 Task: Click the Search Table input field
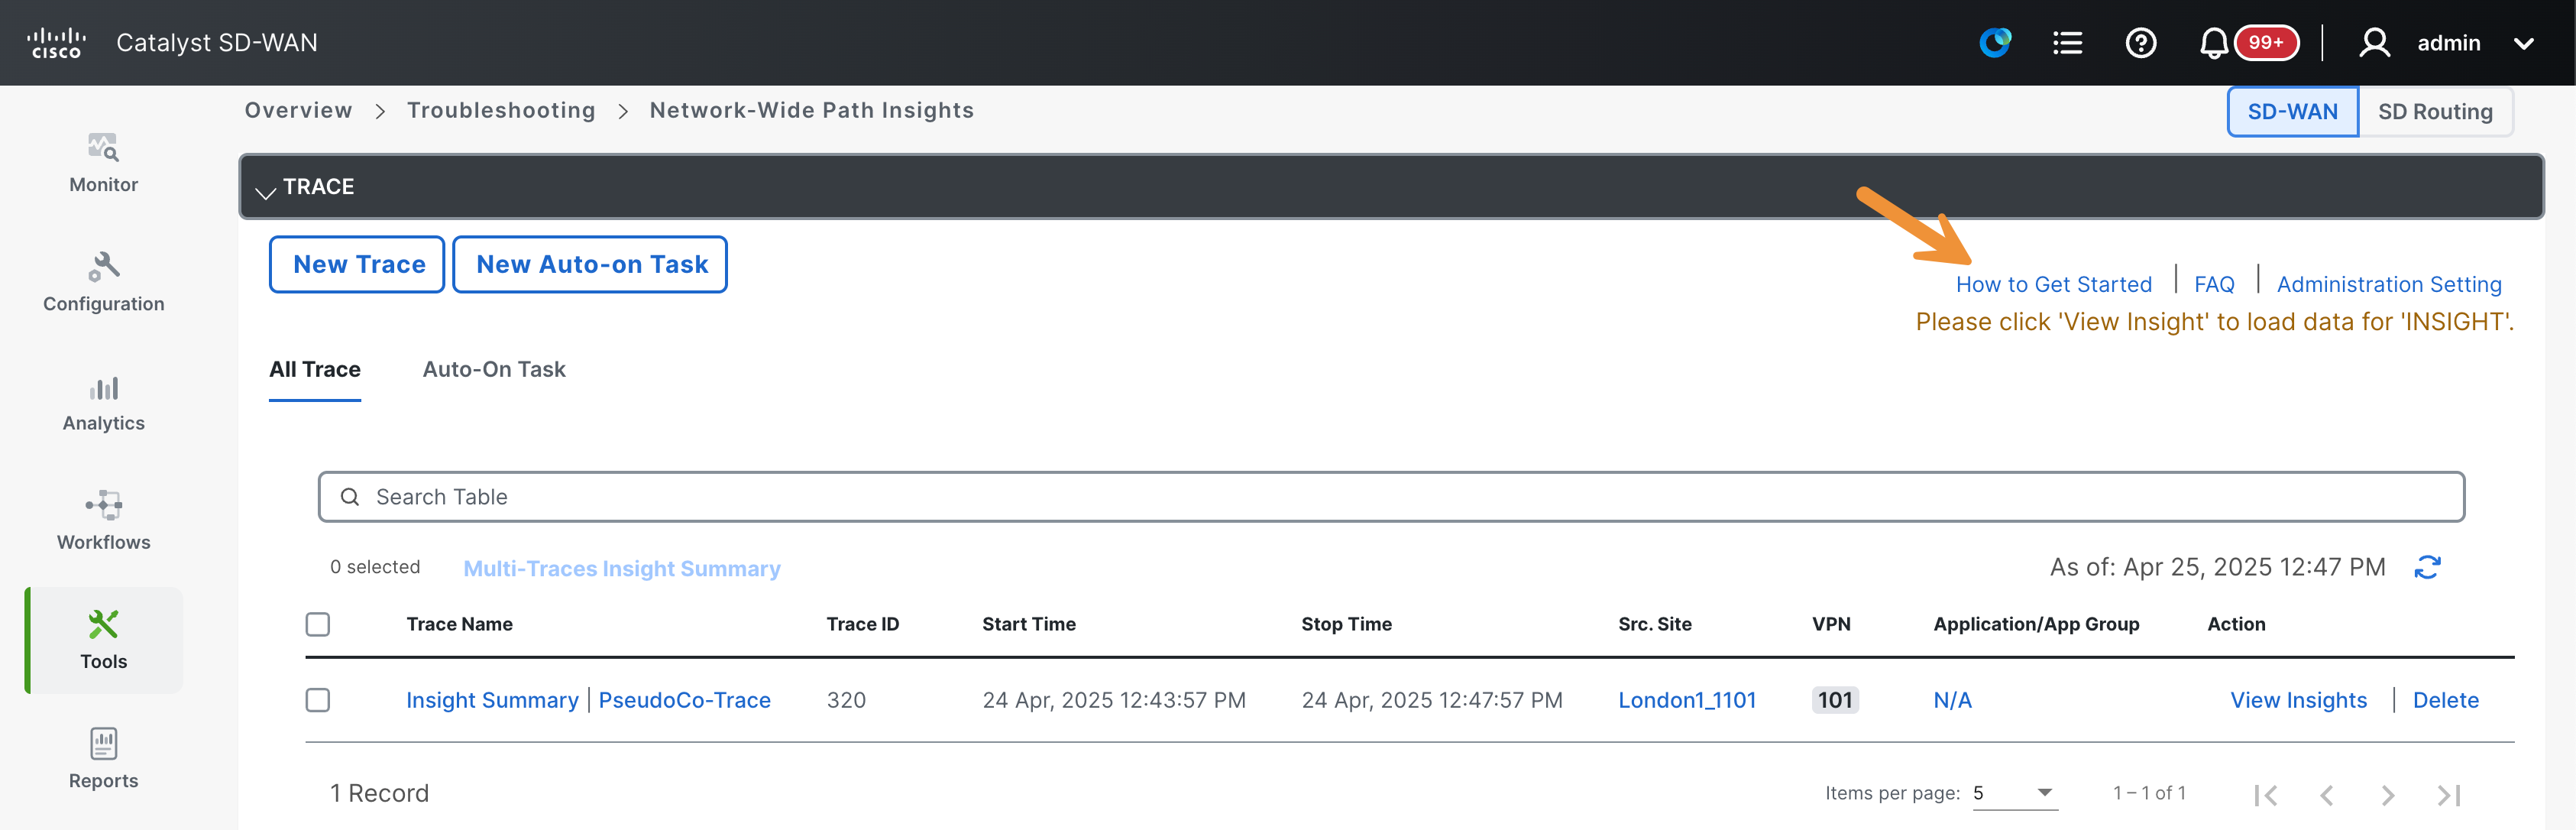[1391, 497]
